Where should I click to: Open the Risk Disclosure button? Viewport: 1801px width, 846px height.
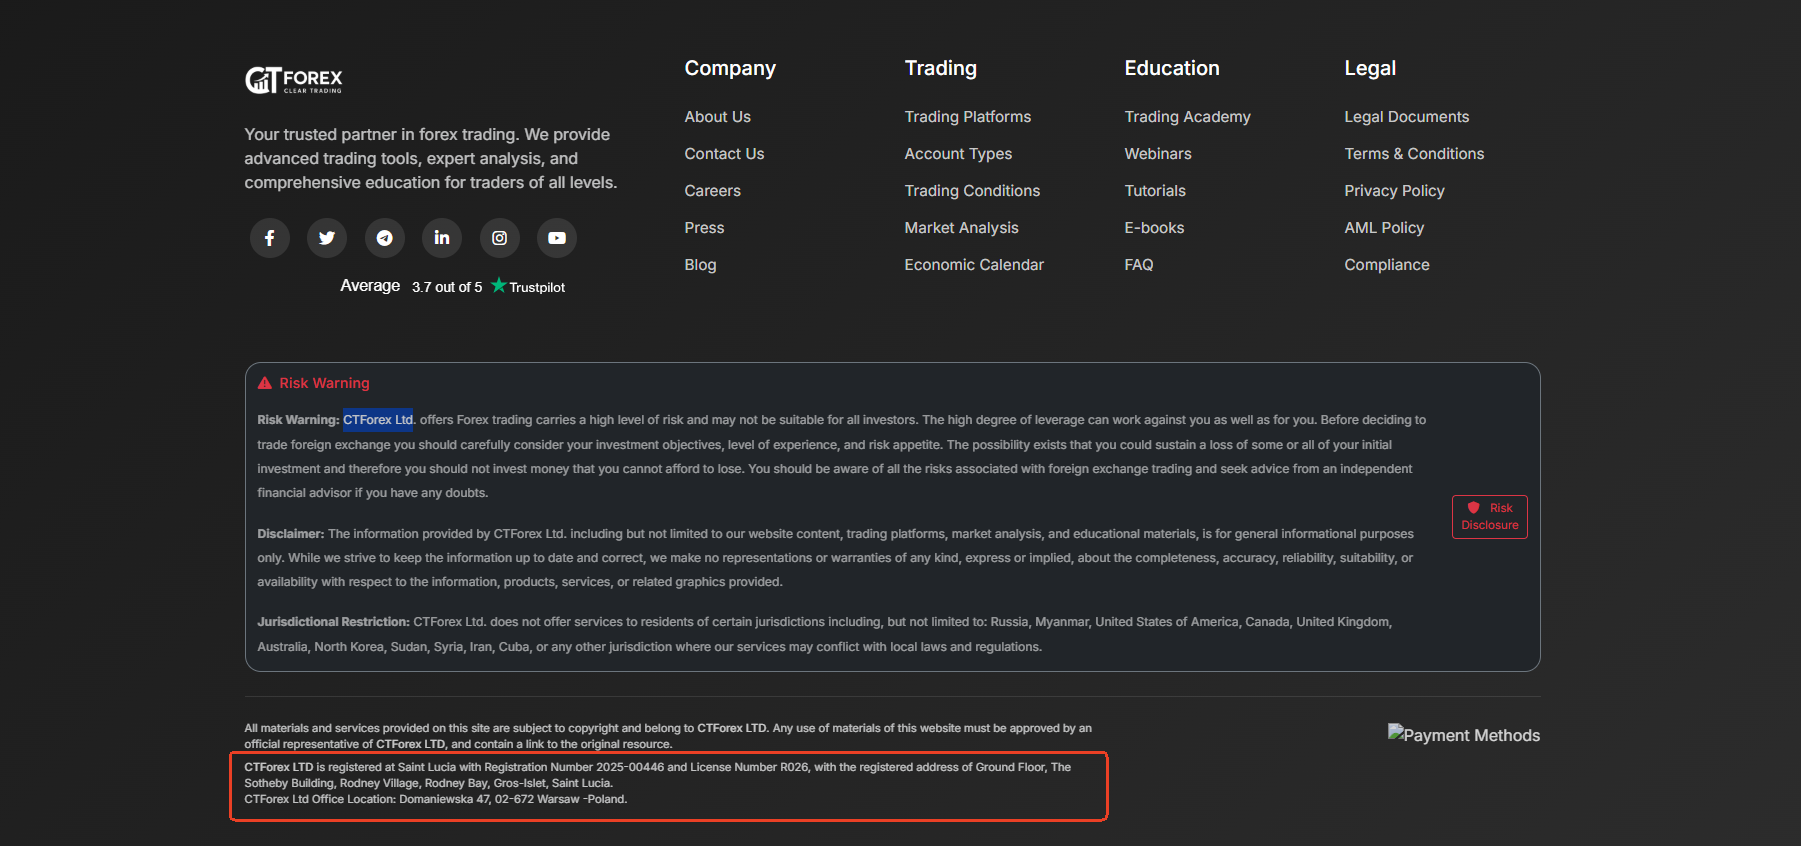(1489, 517)
